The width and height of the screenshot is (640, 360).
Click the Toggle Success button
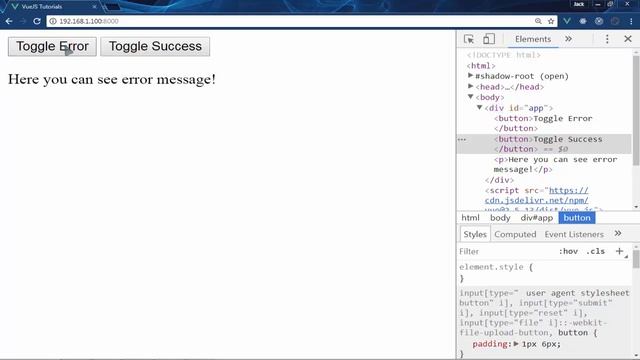[x=155, y=47]
